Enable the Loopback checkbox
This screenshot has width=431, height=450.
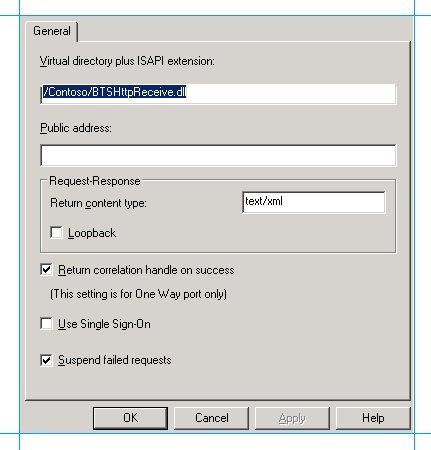click(x=56, y=232)
